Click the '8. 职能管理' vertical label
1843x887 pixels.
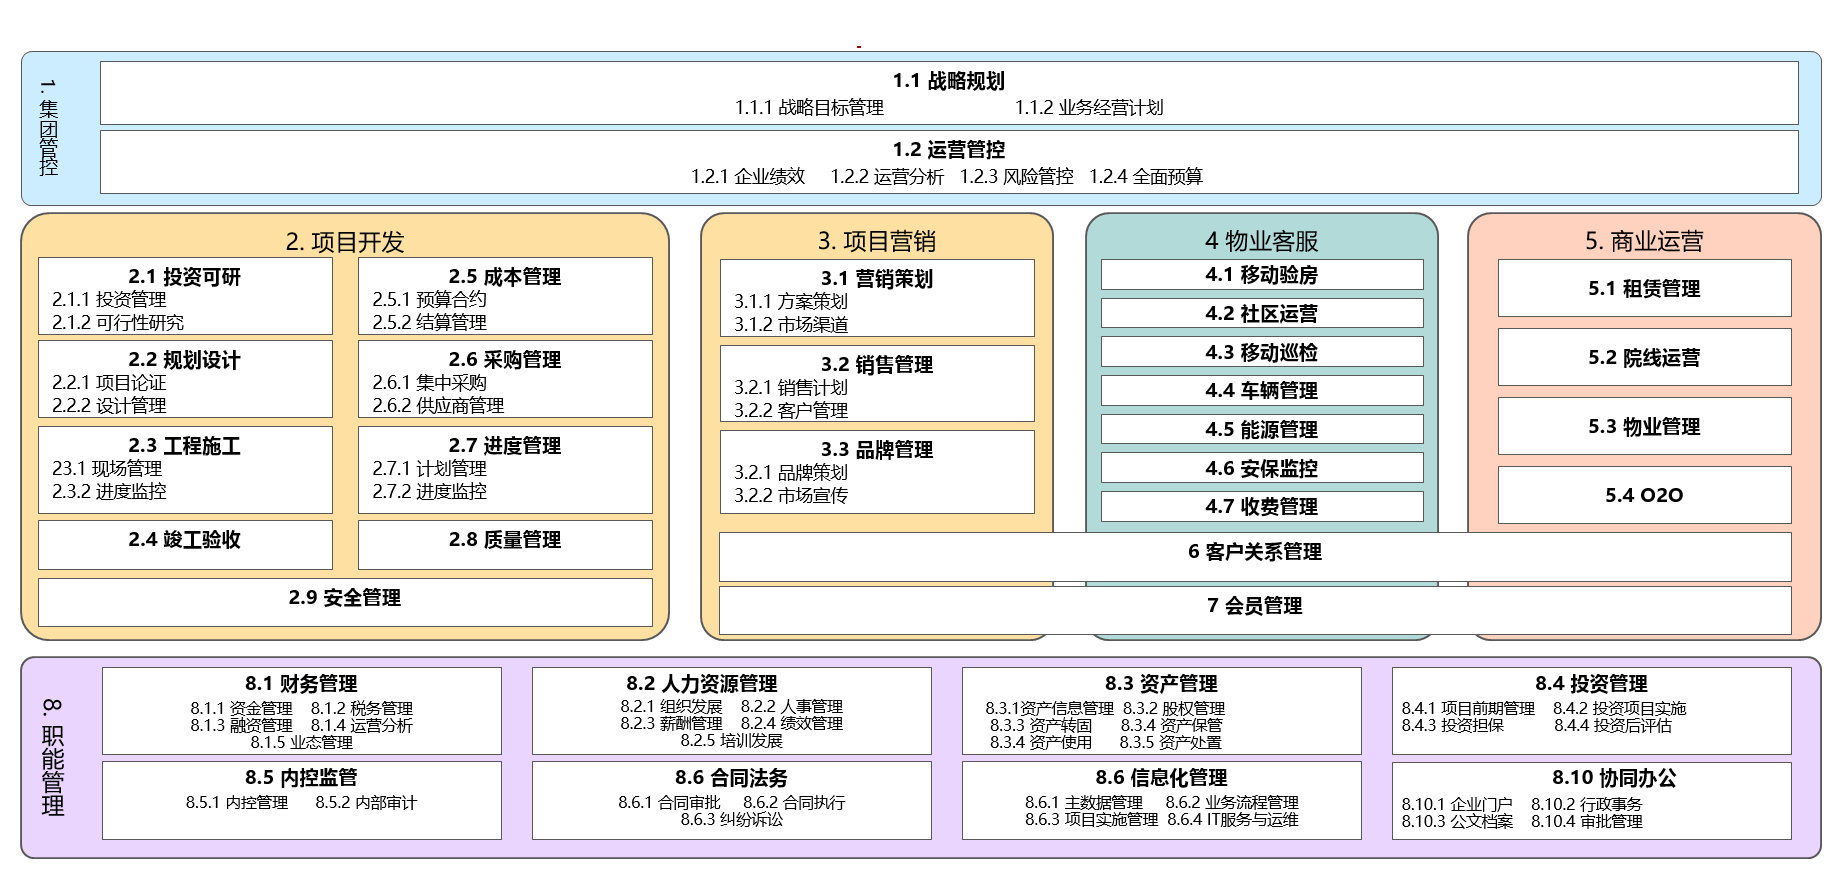point(52,757)
